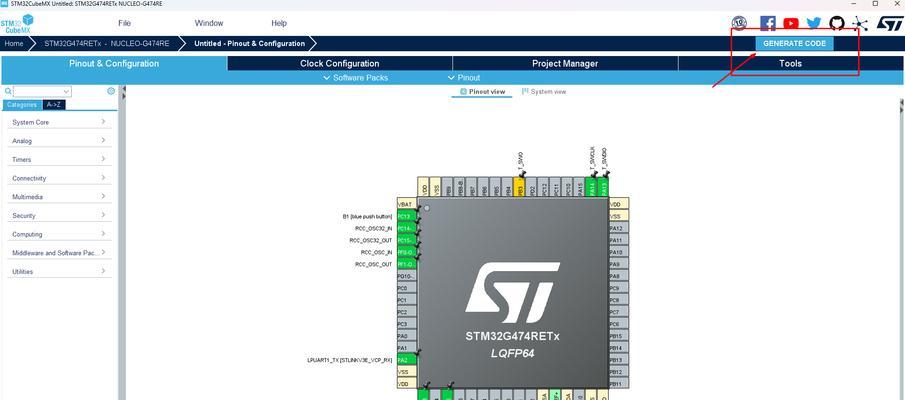Screen dimensions: 905x400
Task: Open the Pinout dropdown menu
Action: click(x=464, y=77)
